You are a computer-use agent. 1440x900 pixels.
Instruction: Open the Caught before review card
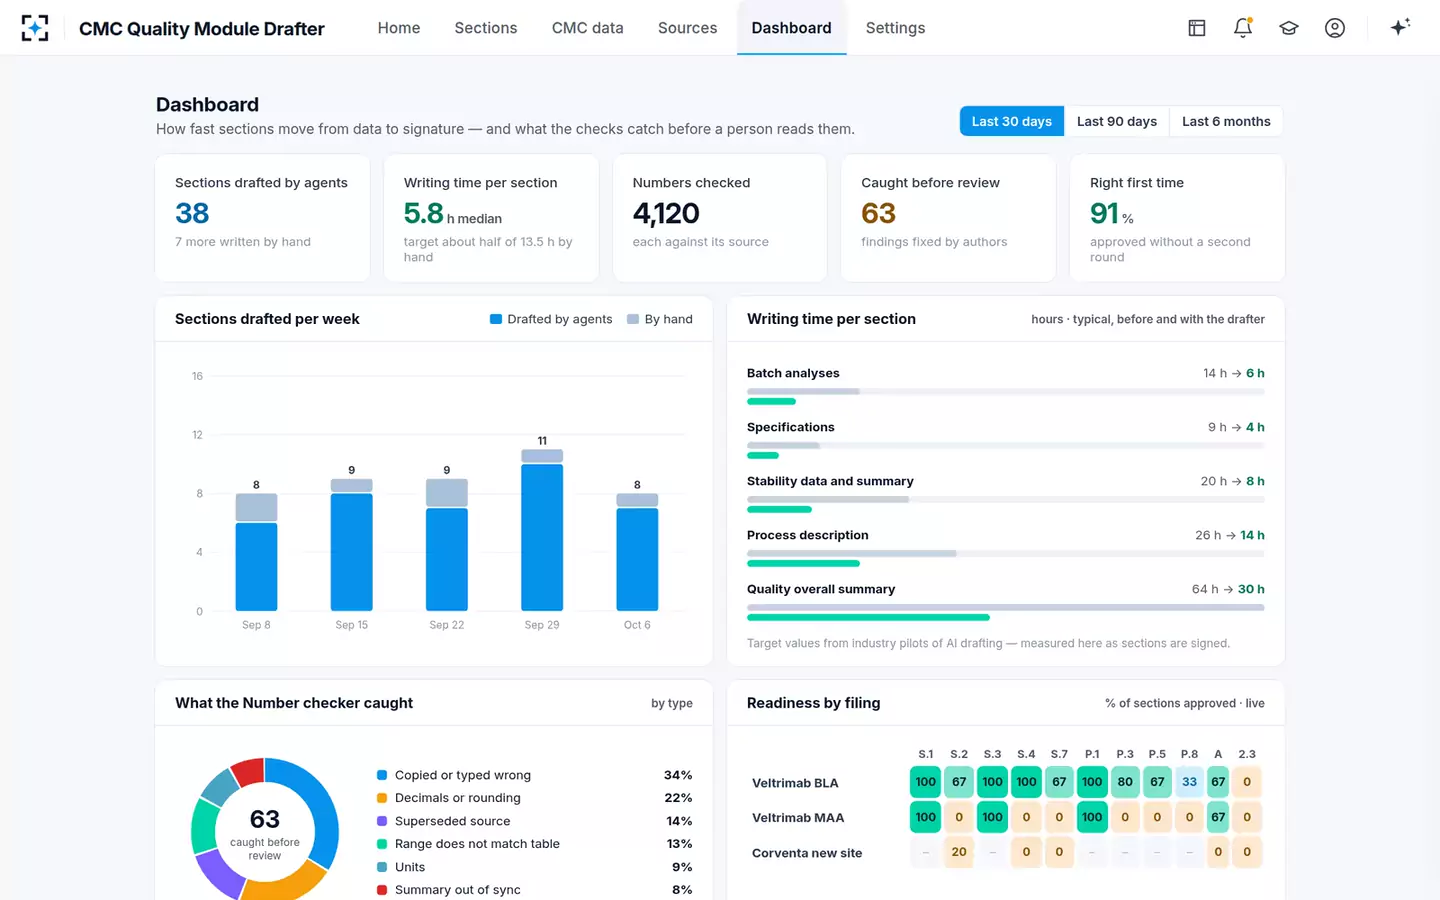[x=948, y=218]
